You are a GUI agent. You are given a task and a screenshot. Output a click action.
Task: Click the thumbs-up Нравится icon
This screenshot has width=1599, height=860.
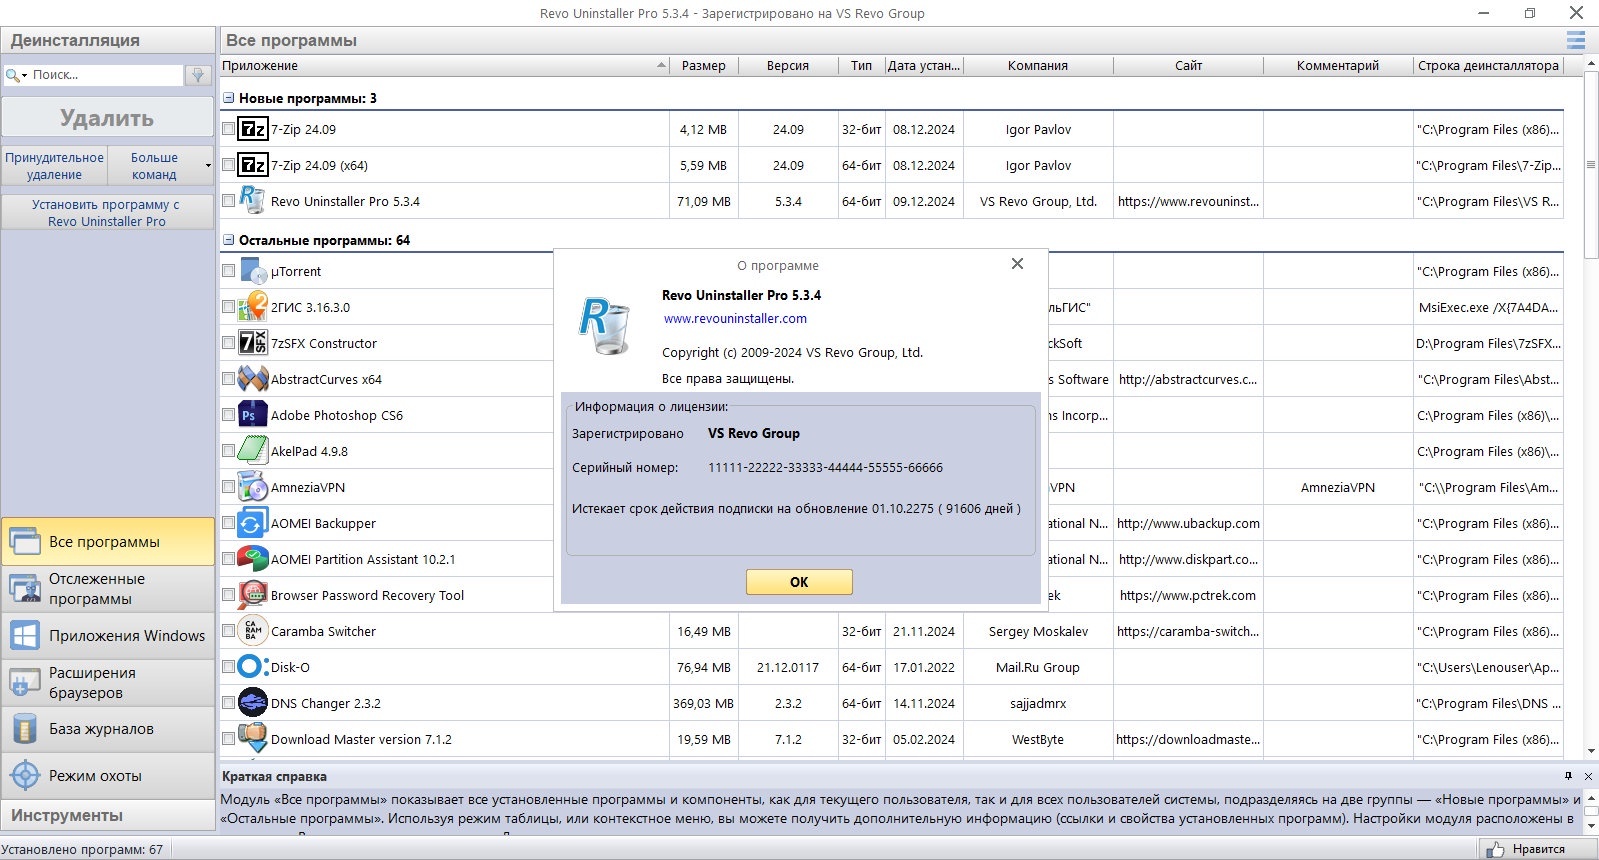pos(1496,849)
